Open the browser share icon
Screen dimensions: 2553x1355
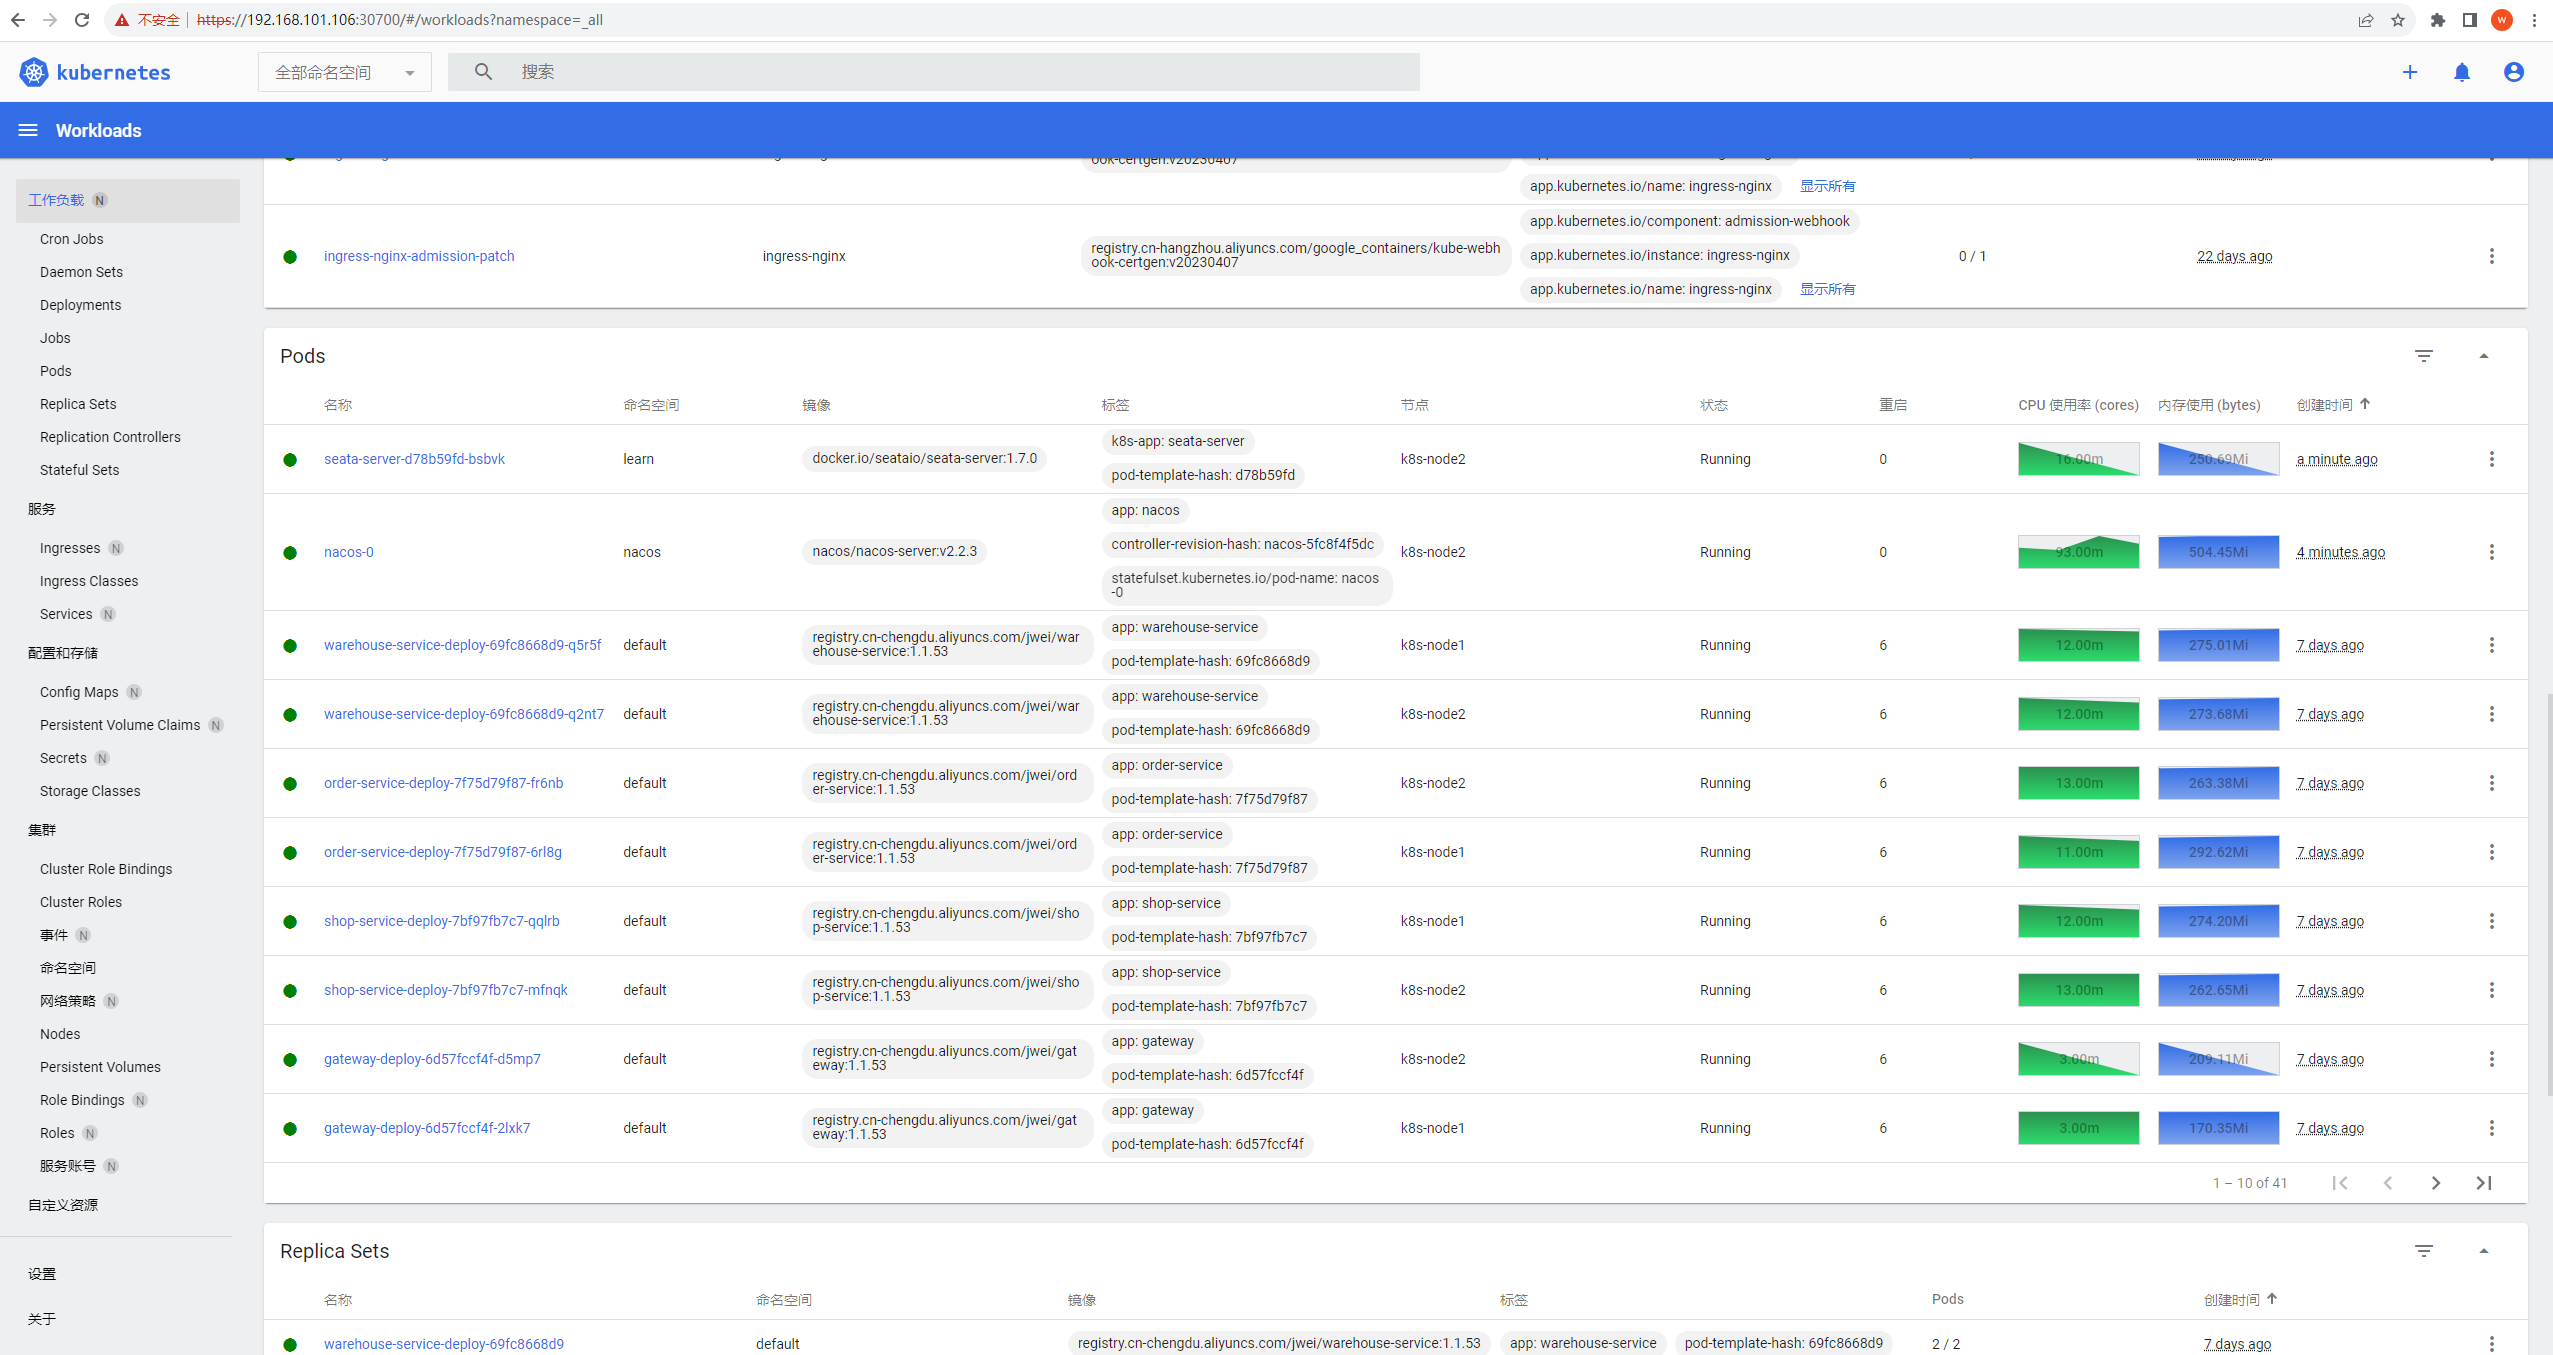coord(2366,20)
